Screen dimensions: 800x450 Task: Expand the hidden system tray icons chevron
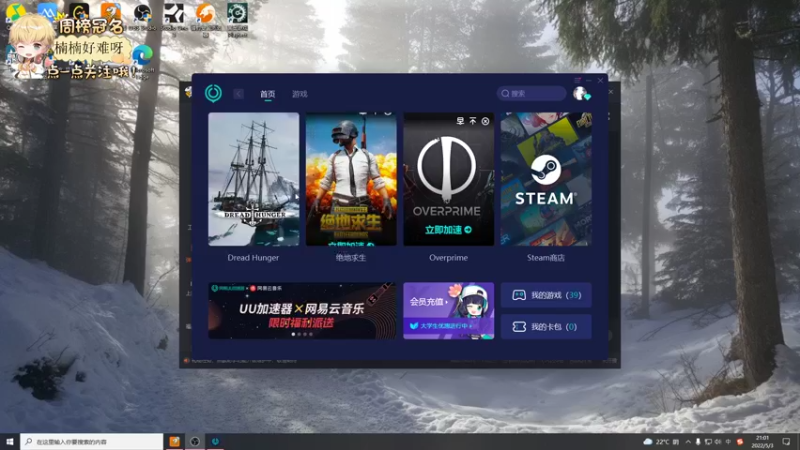[x=688, y=441]
